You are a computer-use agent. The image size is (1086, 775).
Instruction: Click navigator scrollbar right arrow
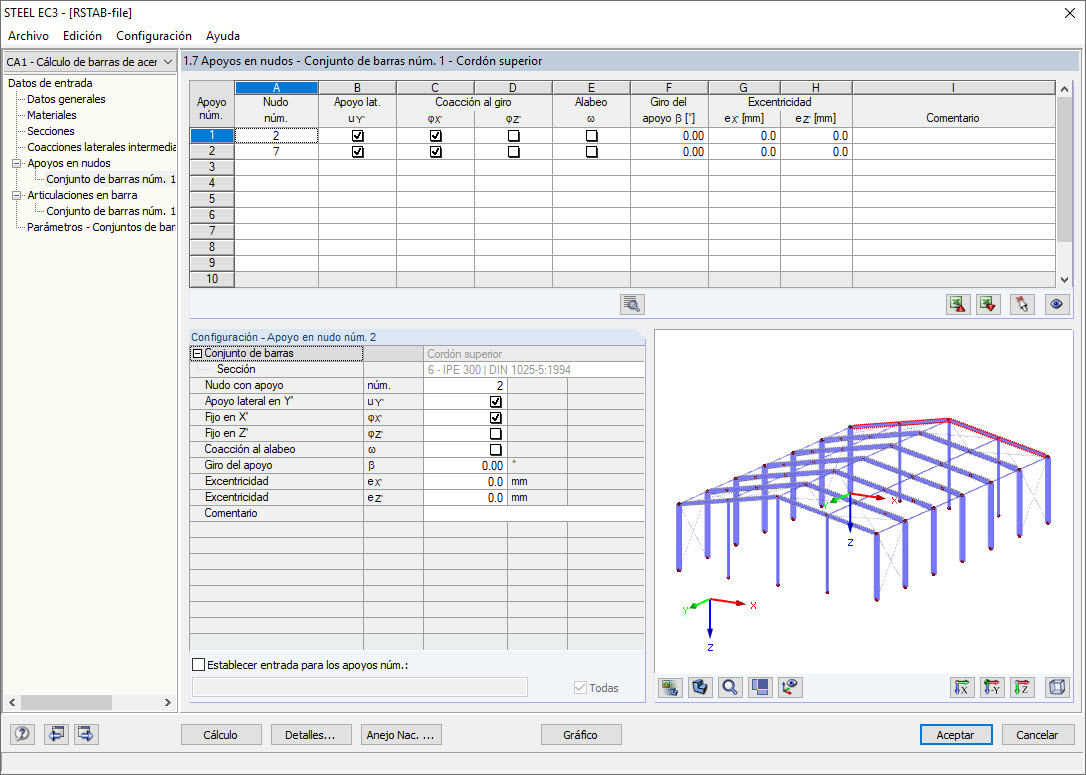pyautogui.click(x=168, y=702)
